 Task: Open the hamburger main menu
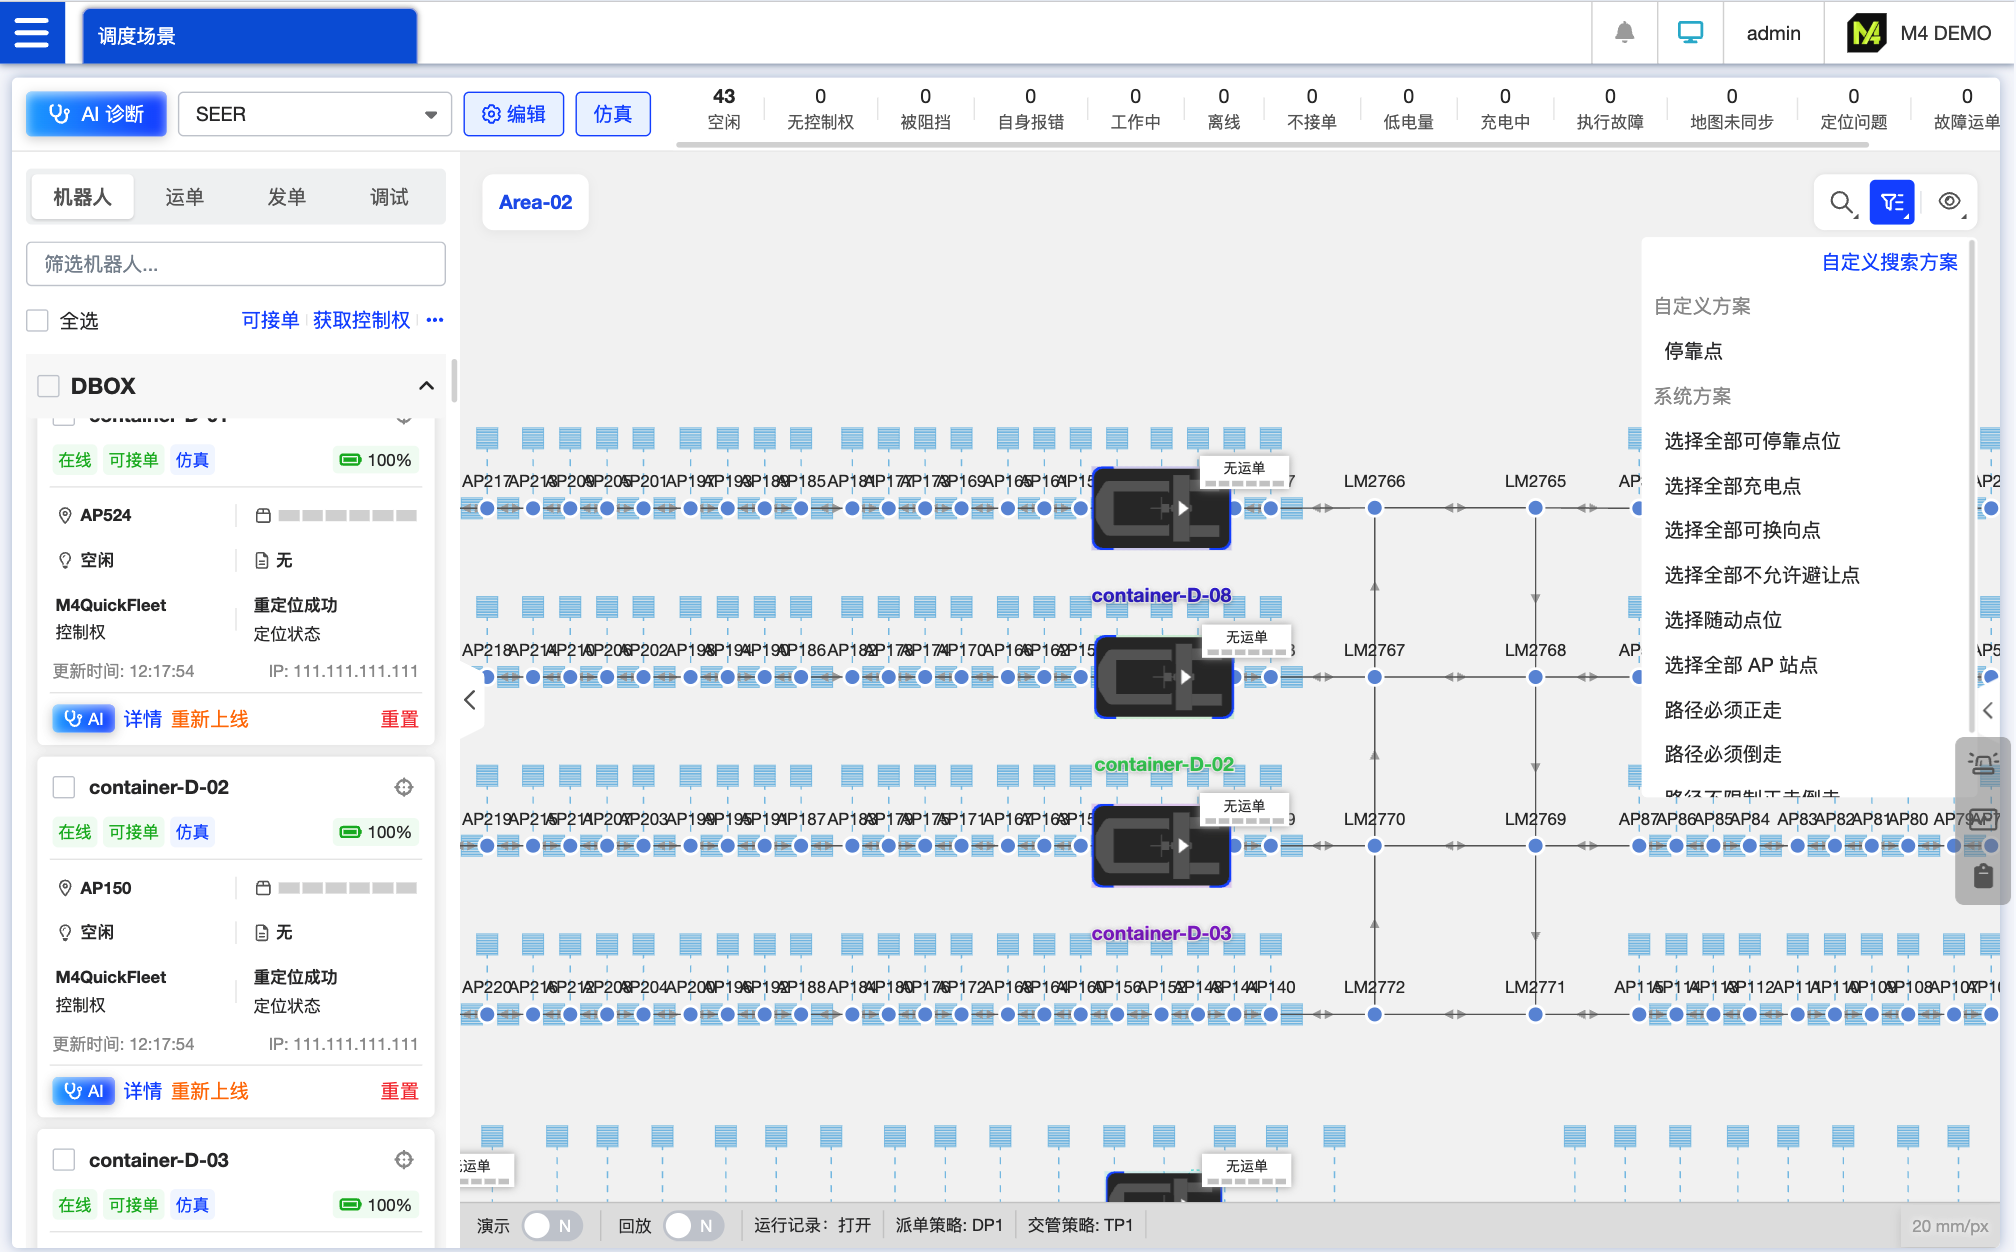click(32, 33)
